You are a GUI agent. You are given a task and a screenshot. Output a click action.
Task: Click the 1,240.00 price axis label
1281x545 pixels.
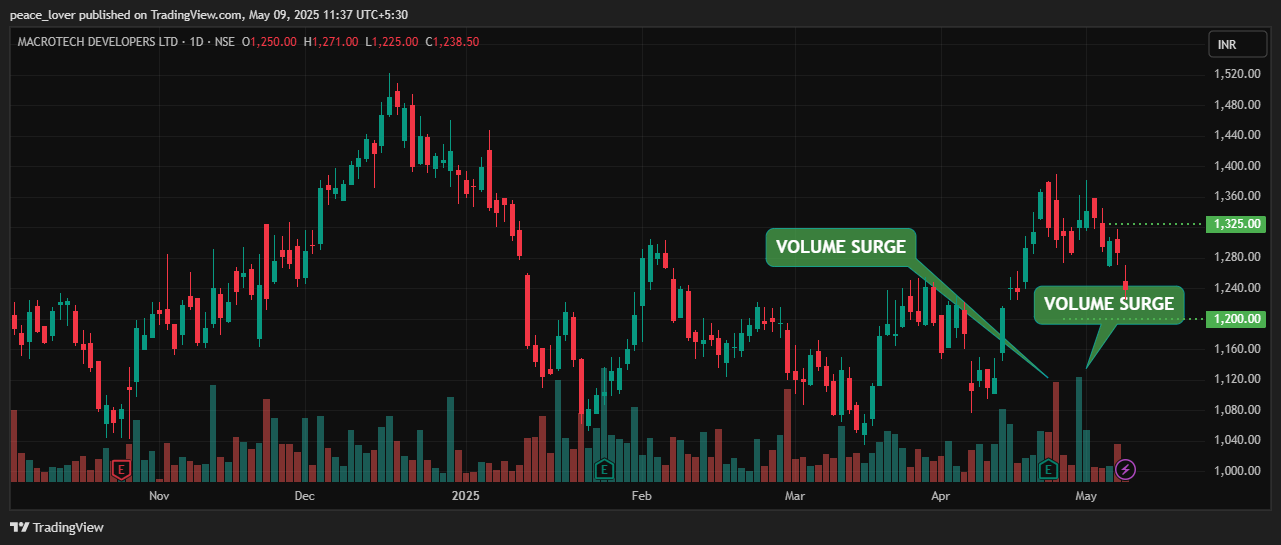coord(1236,288)
